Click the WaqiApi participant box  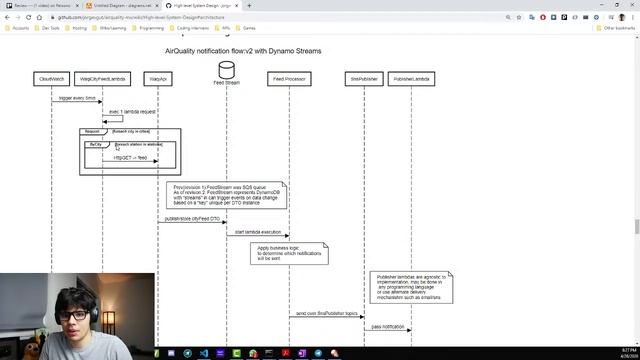click(x=158, y=79)
